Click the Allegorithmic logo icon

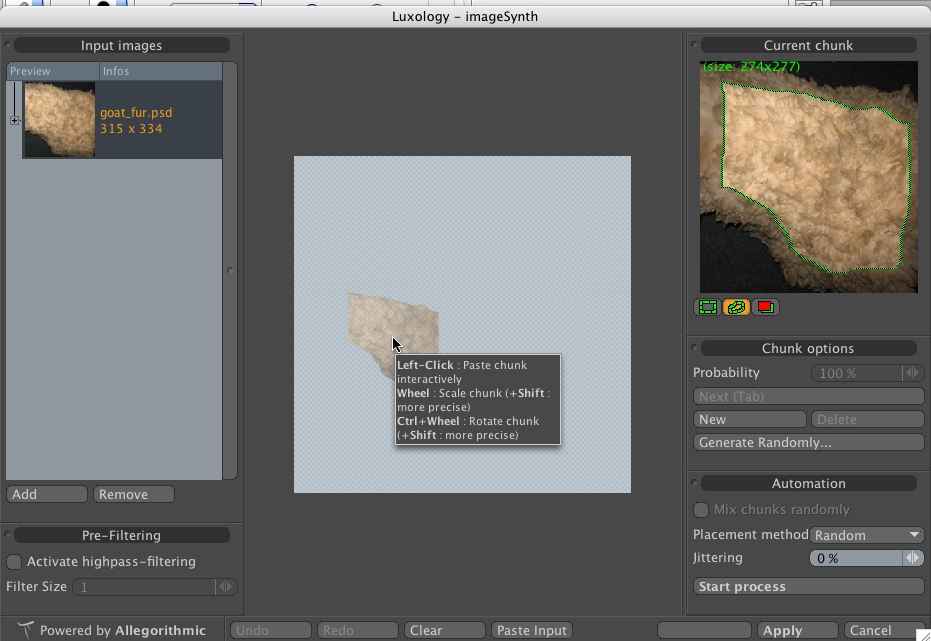point(25,630)
